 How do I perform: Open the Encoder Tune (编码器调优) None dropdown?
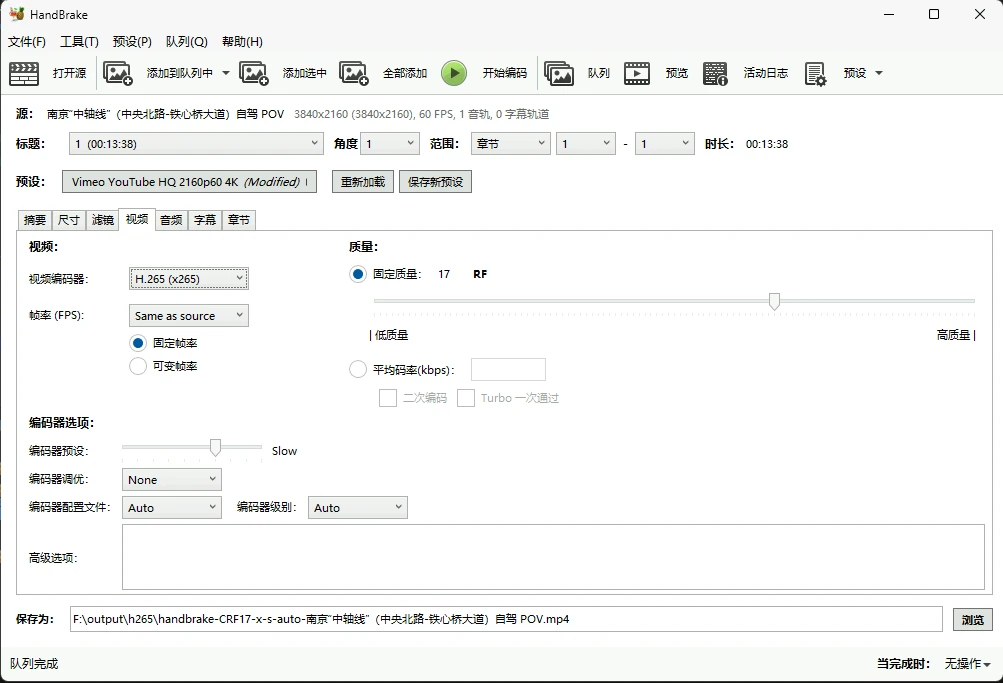[171, 480]
